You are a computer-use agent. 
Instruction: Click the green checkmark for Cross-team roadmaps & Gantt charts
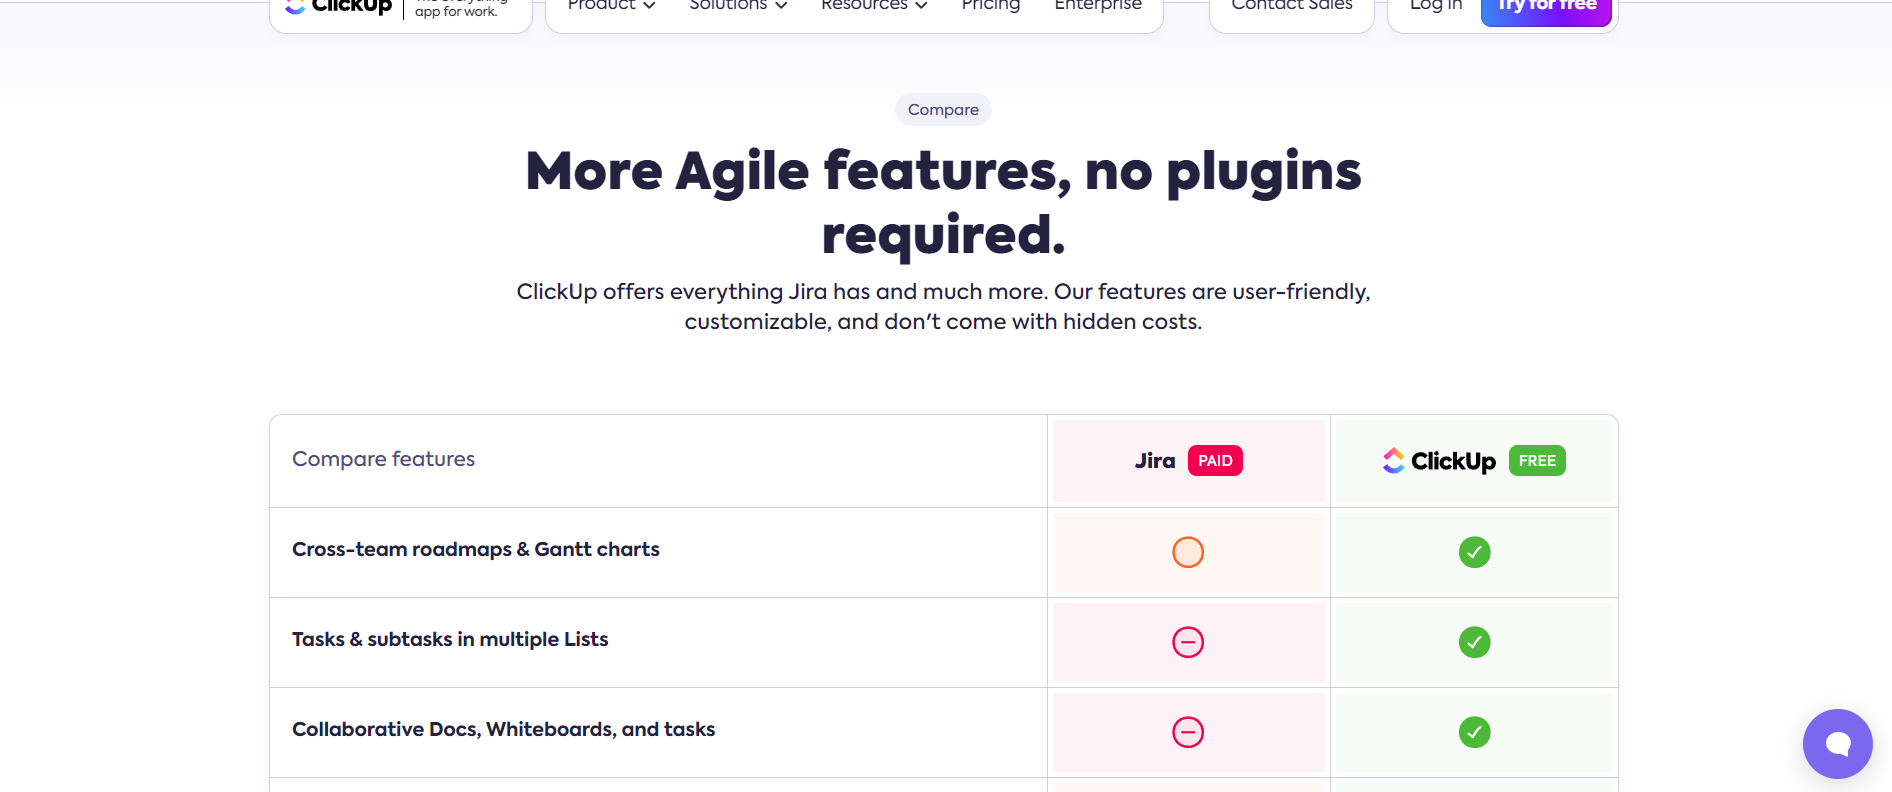[1474, 552]
